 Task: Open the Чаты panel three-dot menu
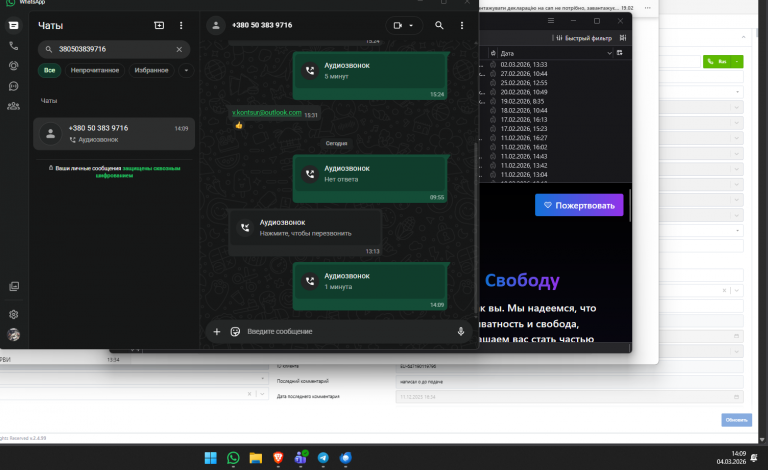tap(181, 25)
